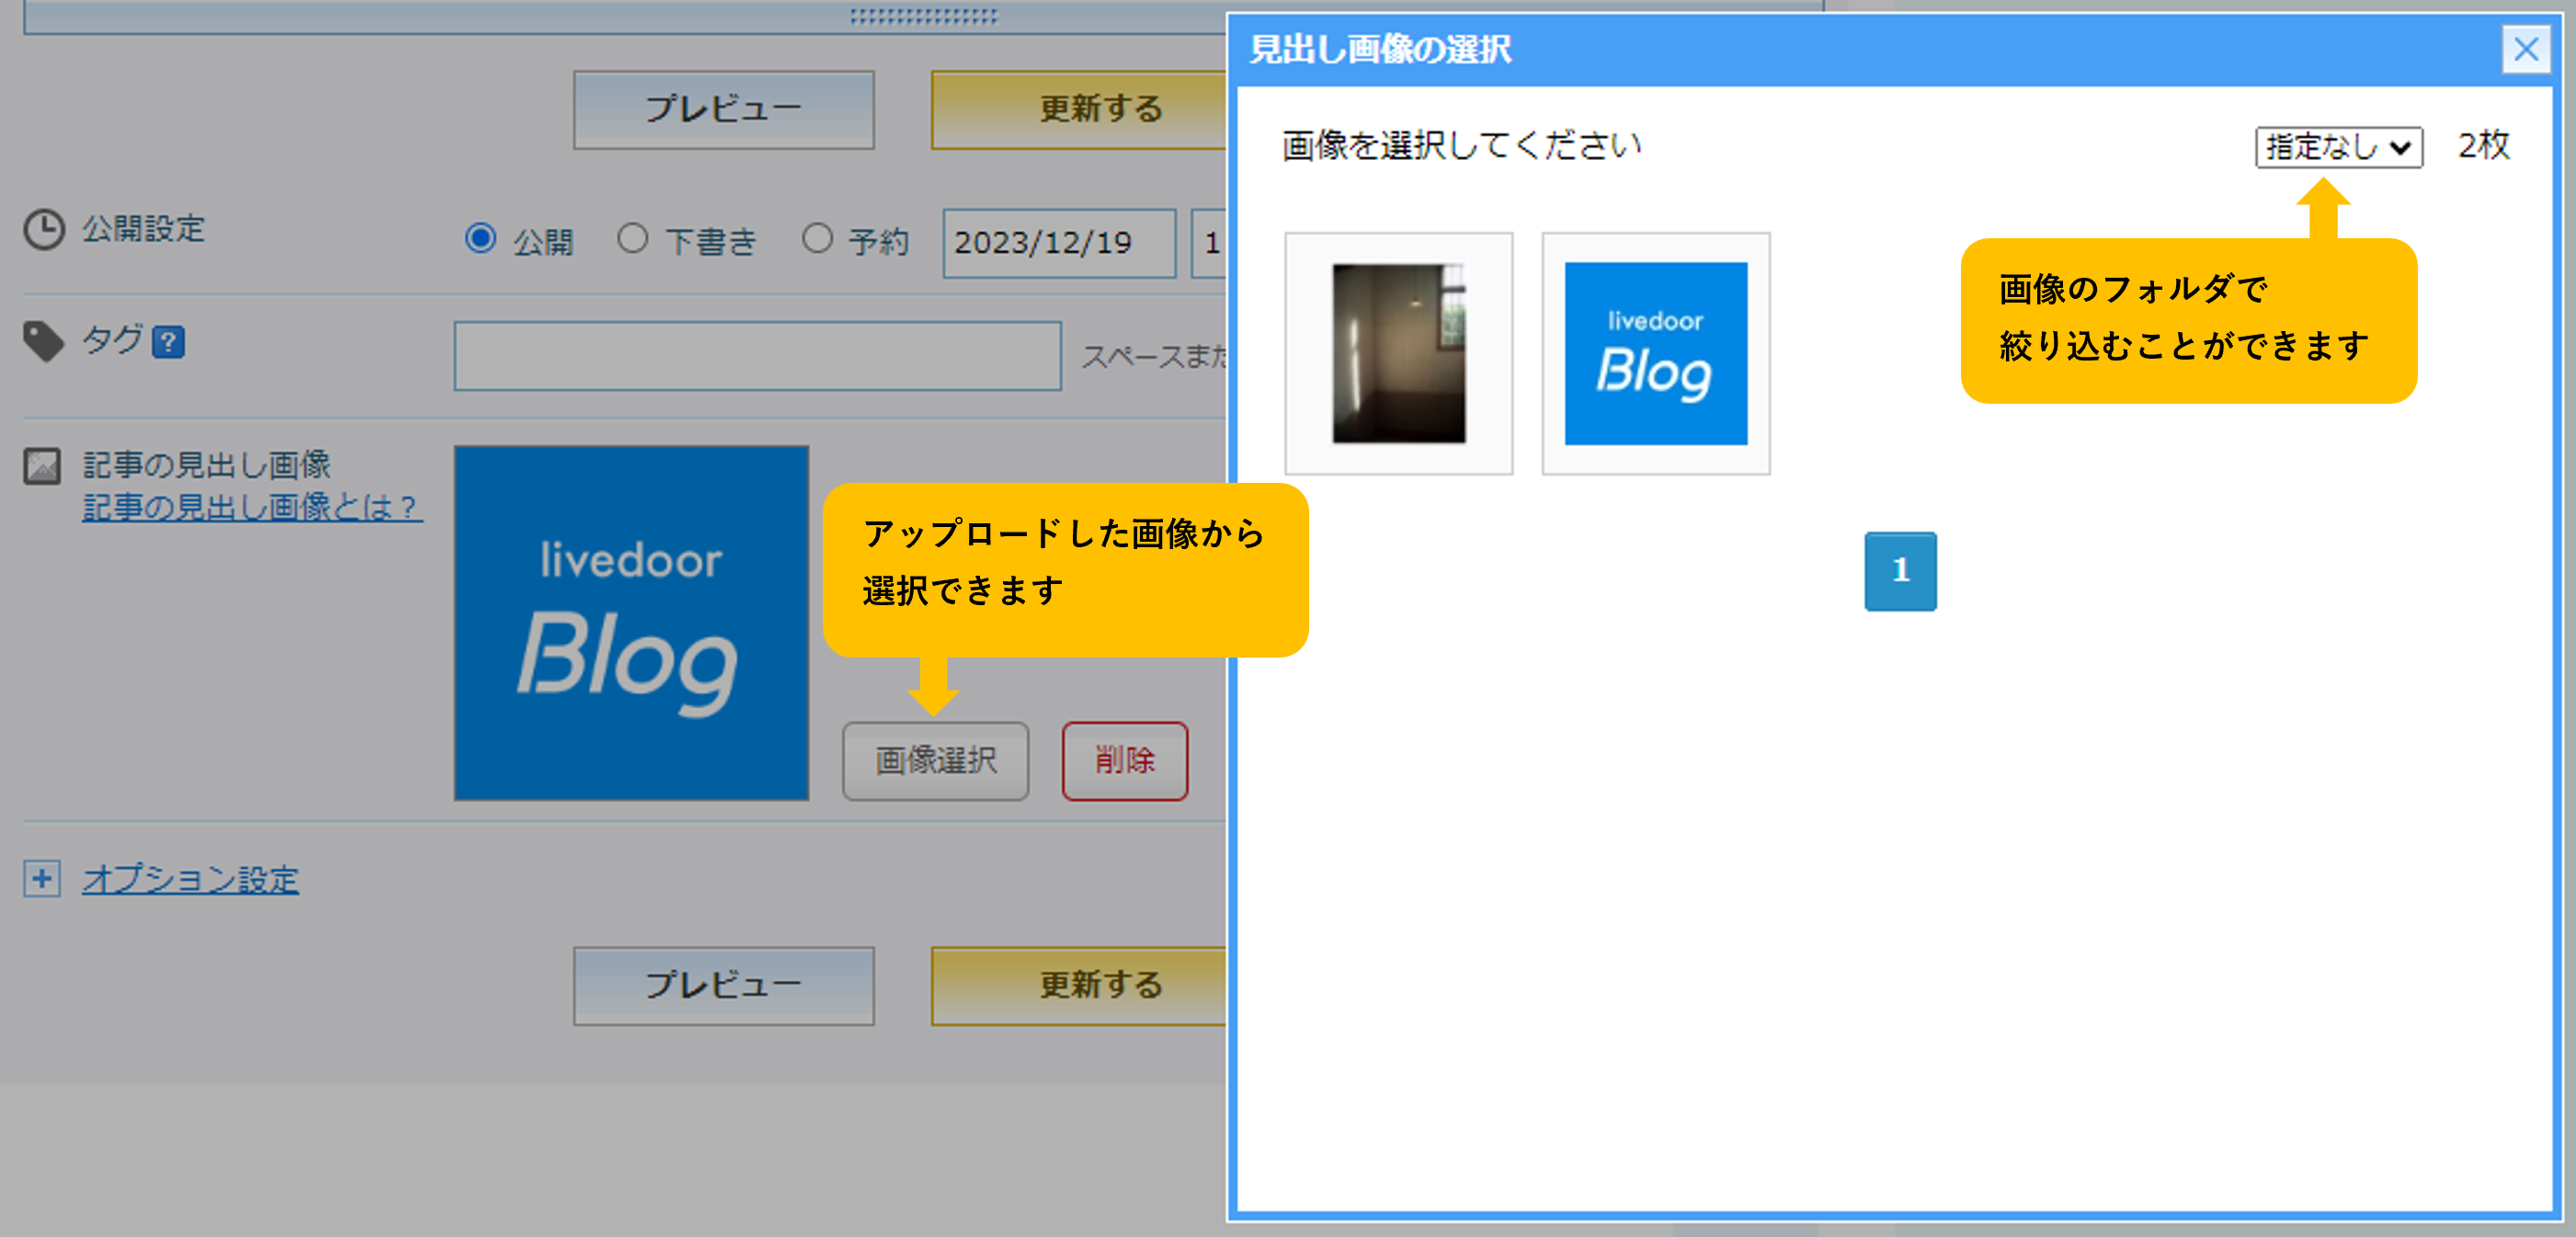The image size is (2576, 1237).
Task: Click the タグ input field
Action: pyautogui.click(x=757, y=355)
